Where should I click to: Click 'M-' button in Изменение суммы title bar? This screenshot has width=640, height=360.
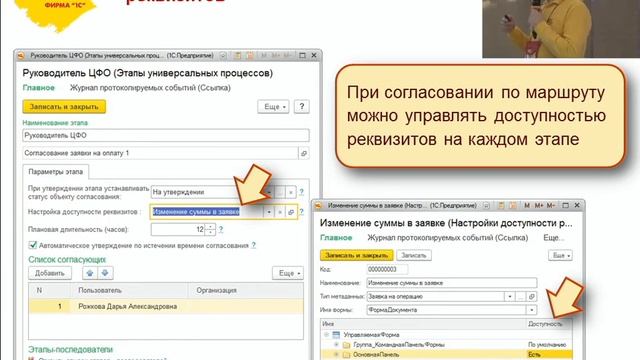pyautogui.click(x=551, y=205)
